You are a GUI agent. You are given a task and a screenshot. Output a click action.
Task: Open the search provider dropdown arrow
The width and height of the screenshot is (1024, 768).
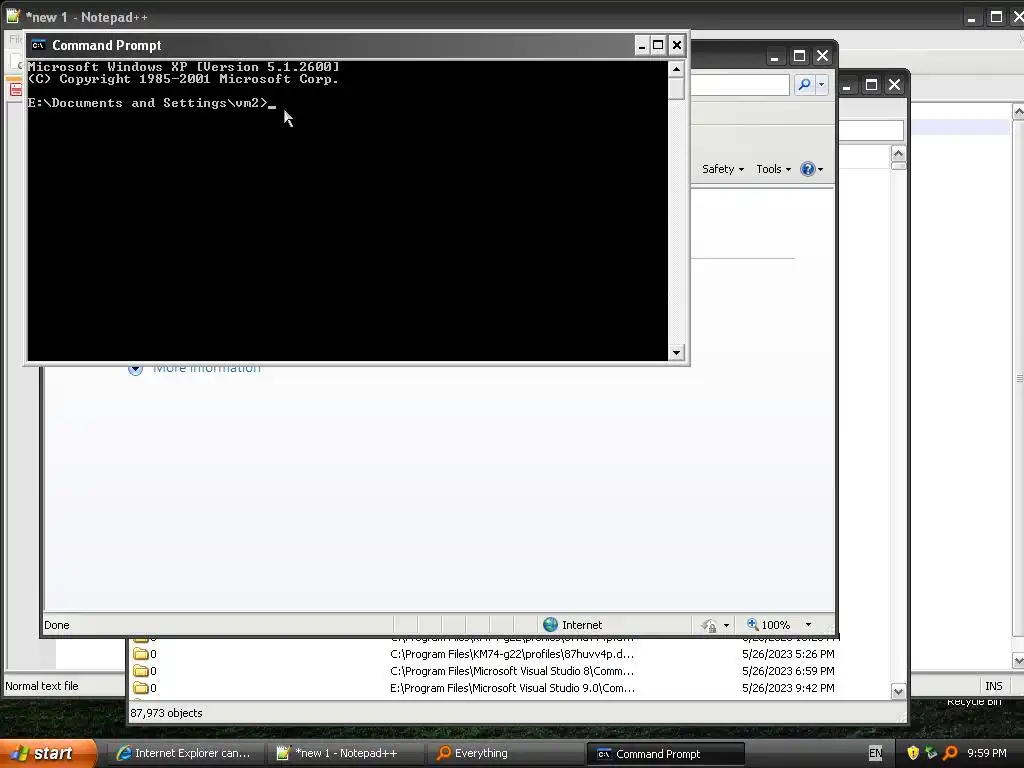(x=822, y=84)
